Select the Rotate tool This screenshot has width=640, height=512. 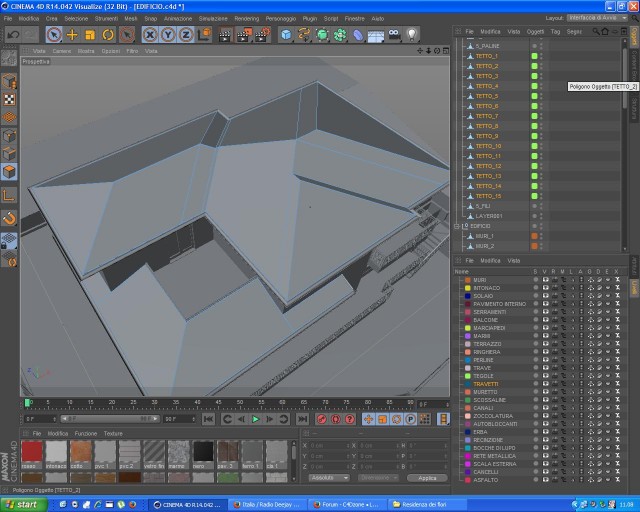tap(108, 35)
